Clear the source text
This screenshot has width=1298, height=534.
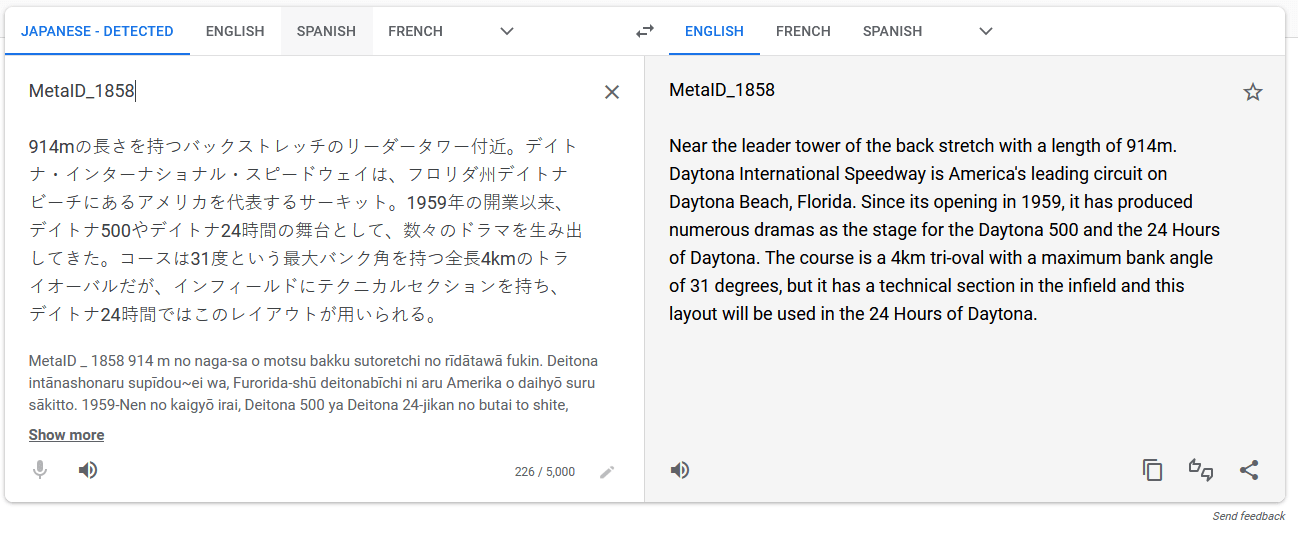point(612,92)
